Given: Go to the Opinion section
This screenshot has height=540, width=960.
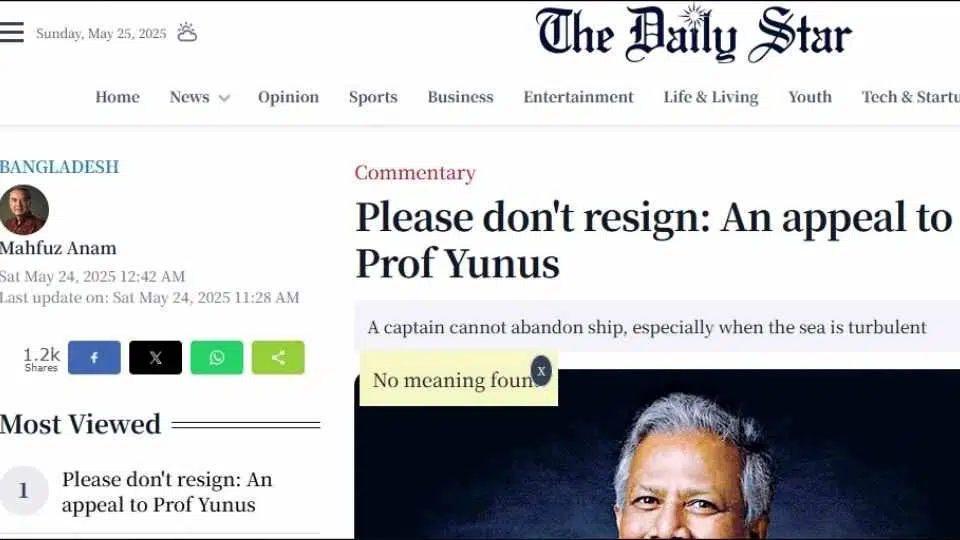Looking at the screenshot, I should 288,97.
